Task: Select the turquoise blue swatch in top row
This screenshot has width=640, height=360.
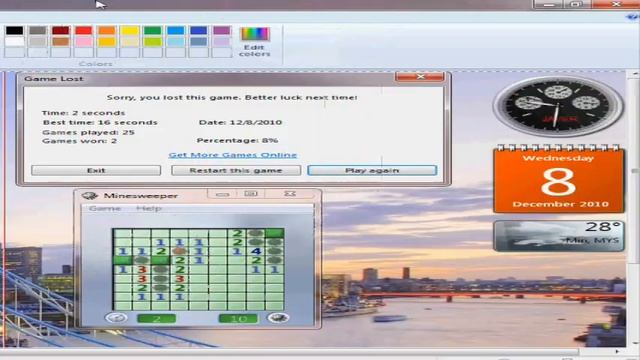Action: [176, 31]
